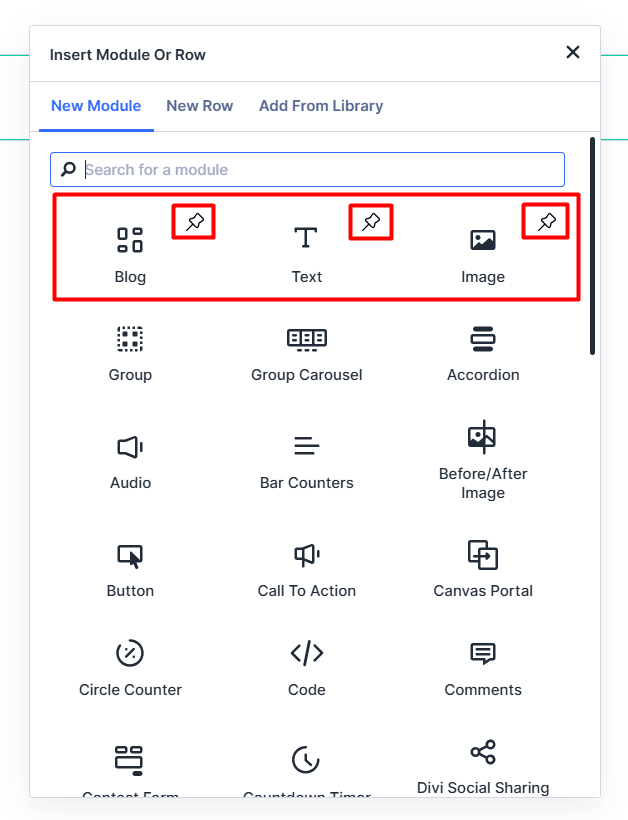Insert the Button module
Image resolution: width=628 pixels, height=820 pixels.
[x=130, y=568]
